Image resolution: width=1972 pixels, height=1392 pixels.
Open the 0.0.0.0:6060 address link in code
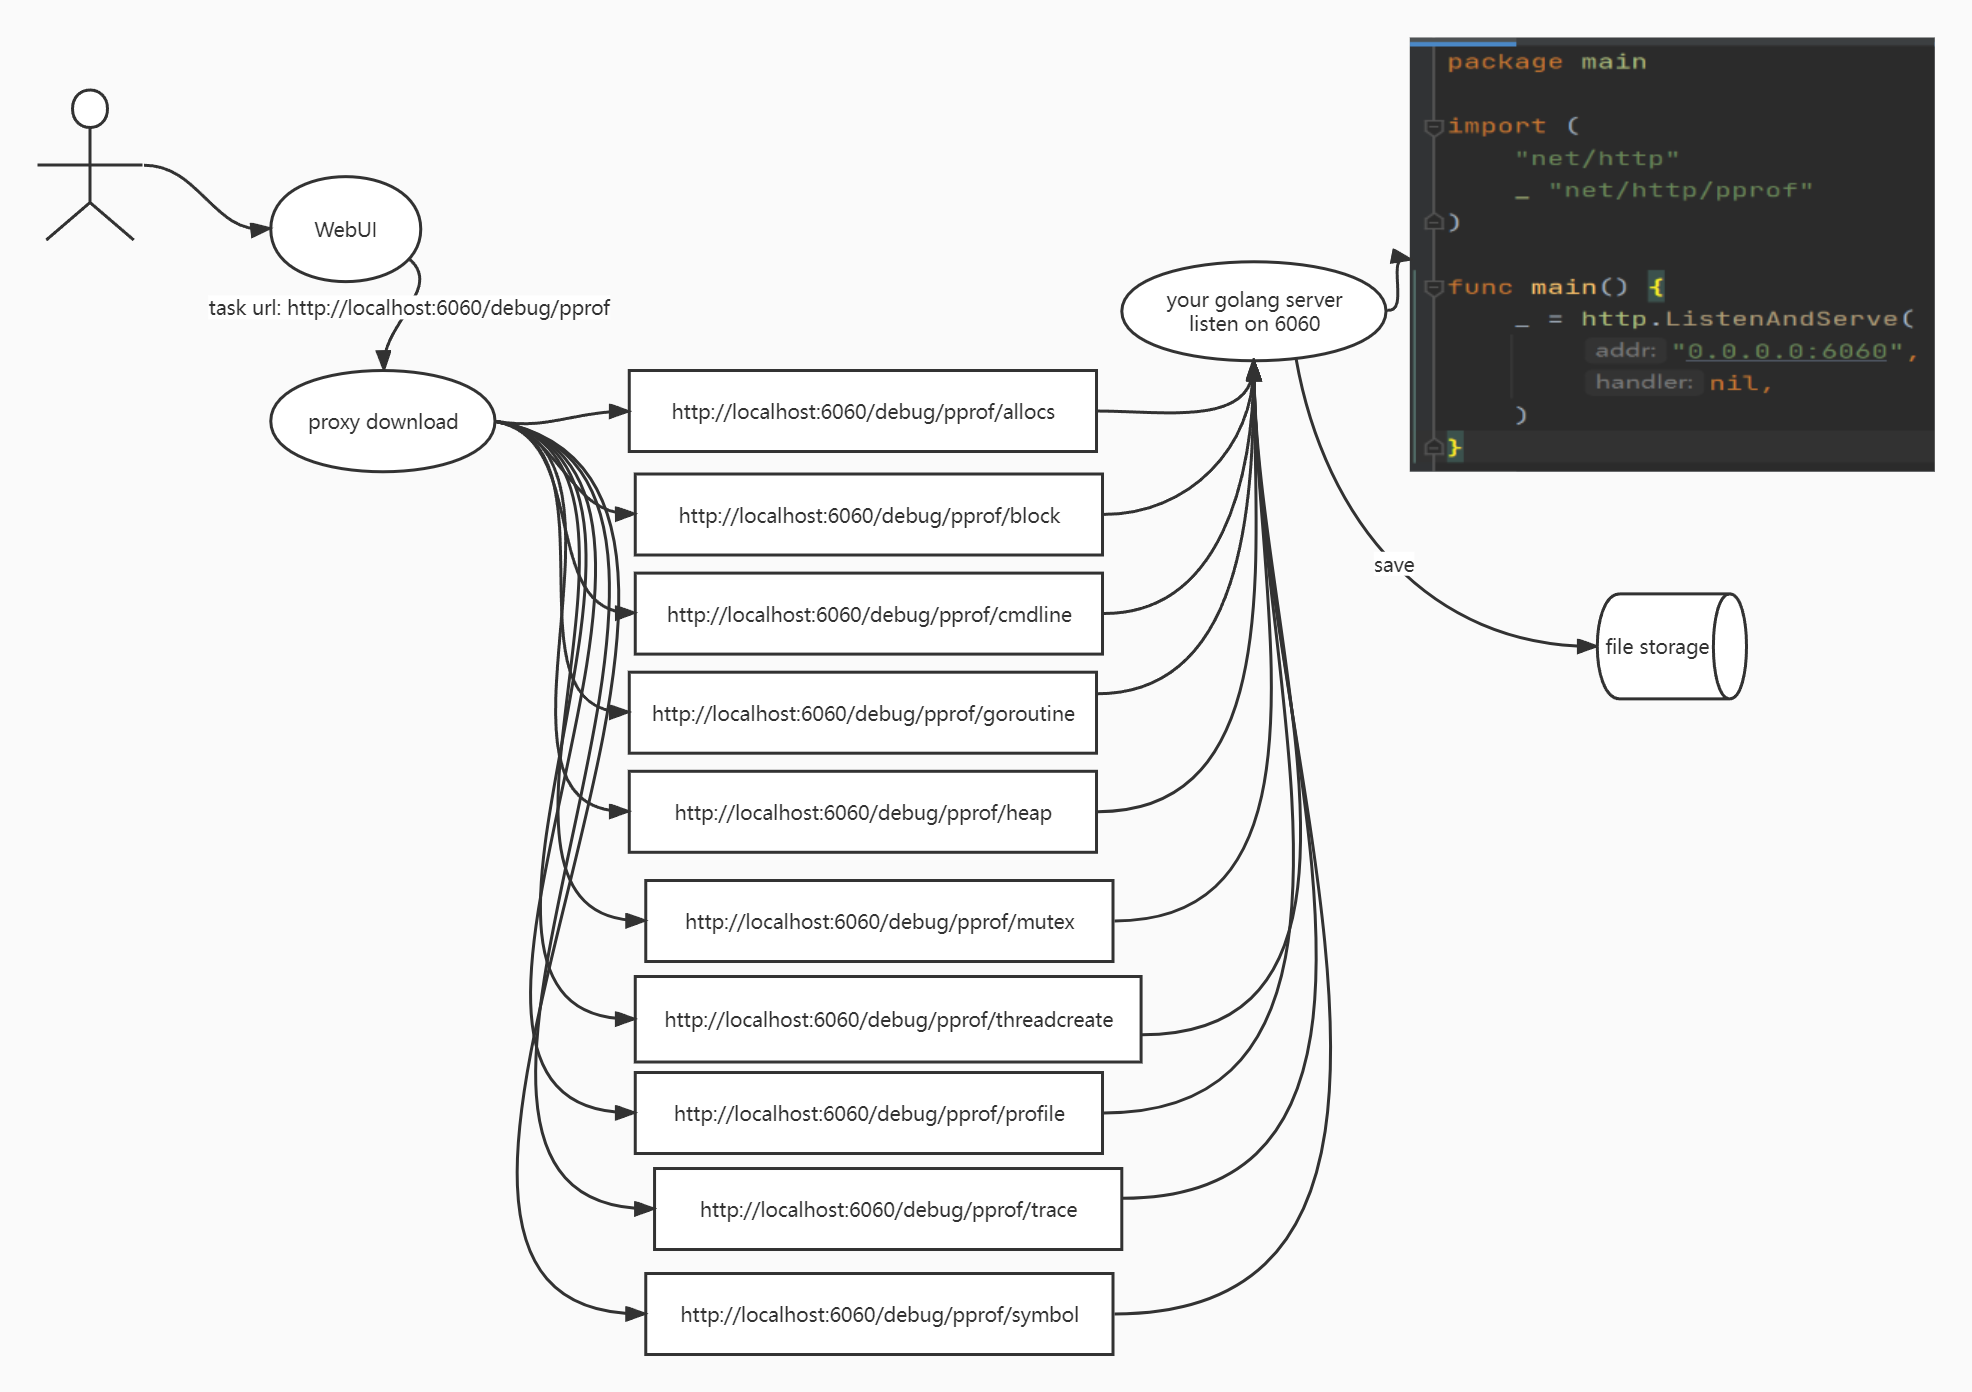point(1786,351)
